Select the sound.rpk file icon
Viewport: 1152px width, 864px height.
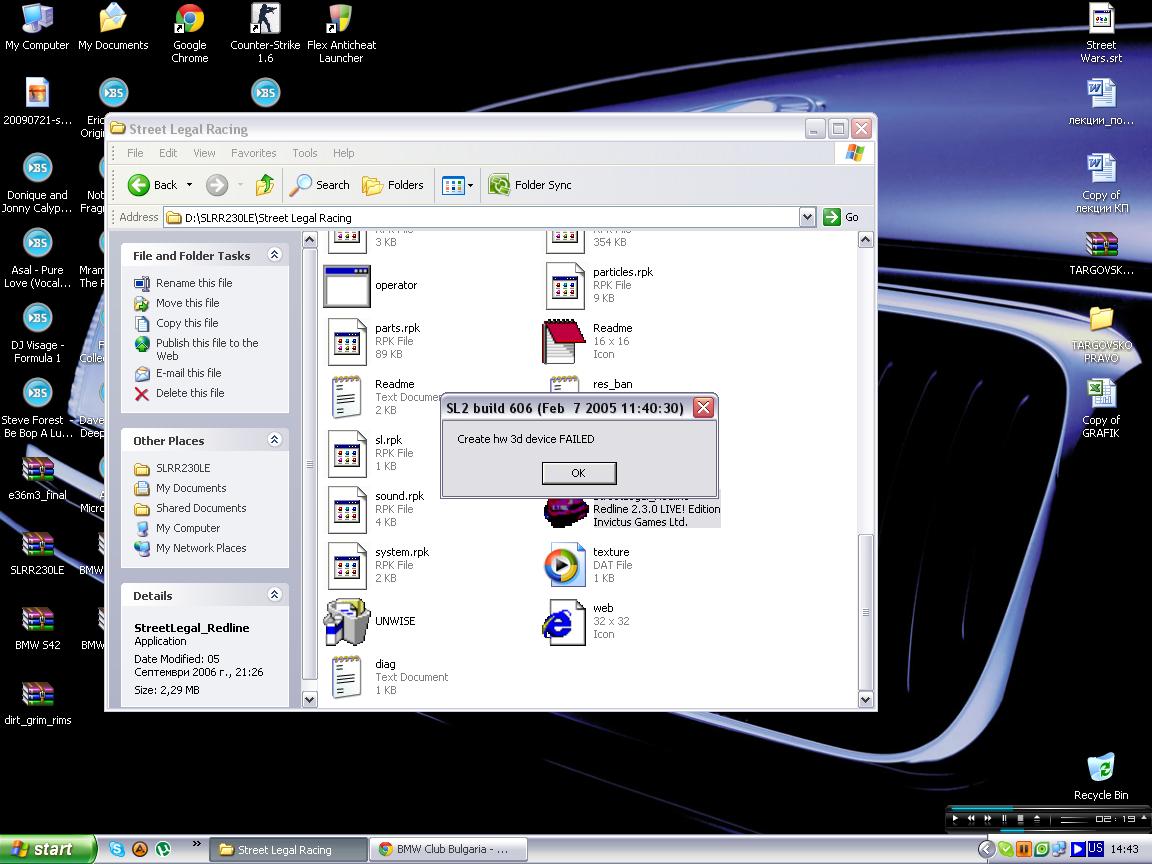click(347, 509)
